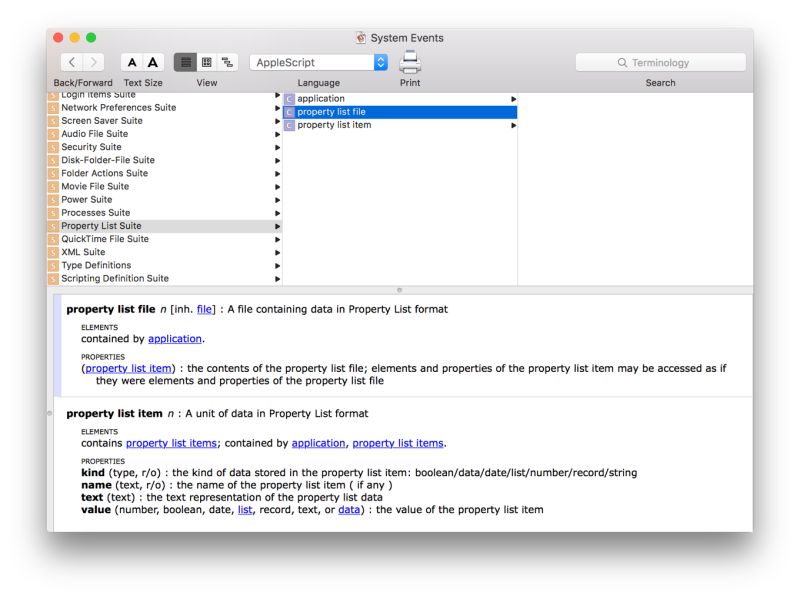
Task: Open Print using the printer icon
Action: 410,61
